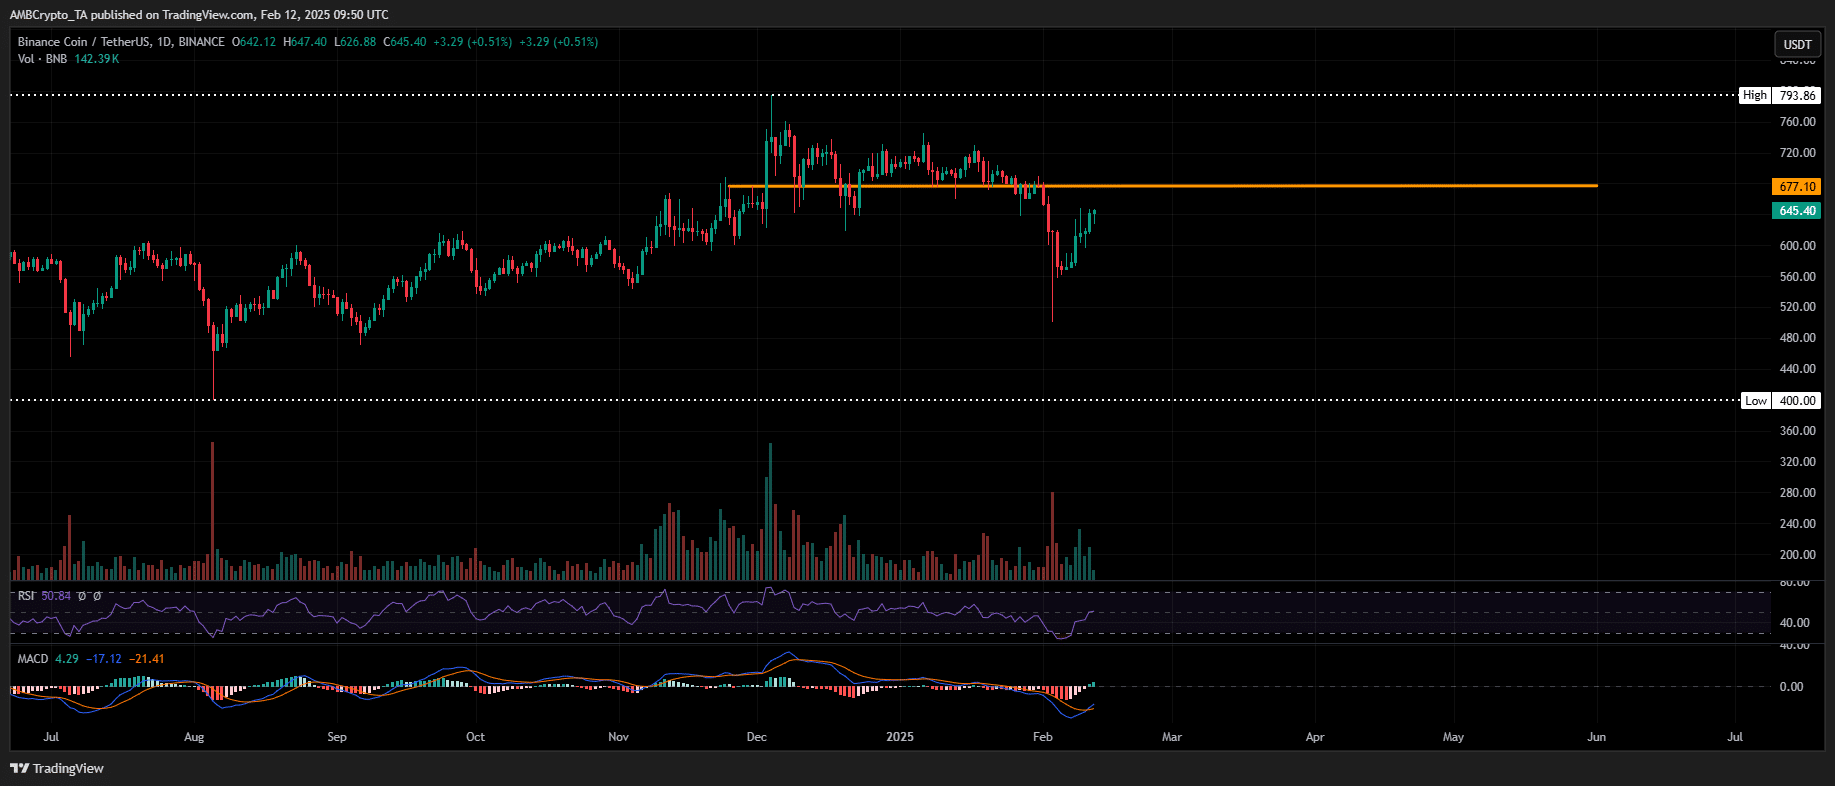The height and width of the screenshot is (786, 1835).
Task: Click the Dec marker on the time axis
Action: tap(757, 737)
